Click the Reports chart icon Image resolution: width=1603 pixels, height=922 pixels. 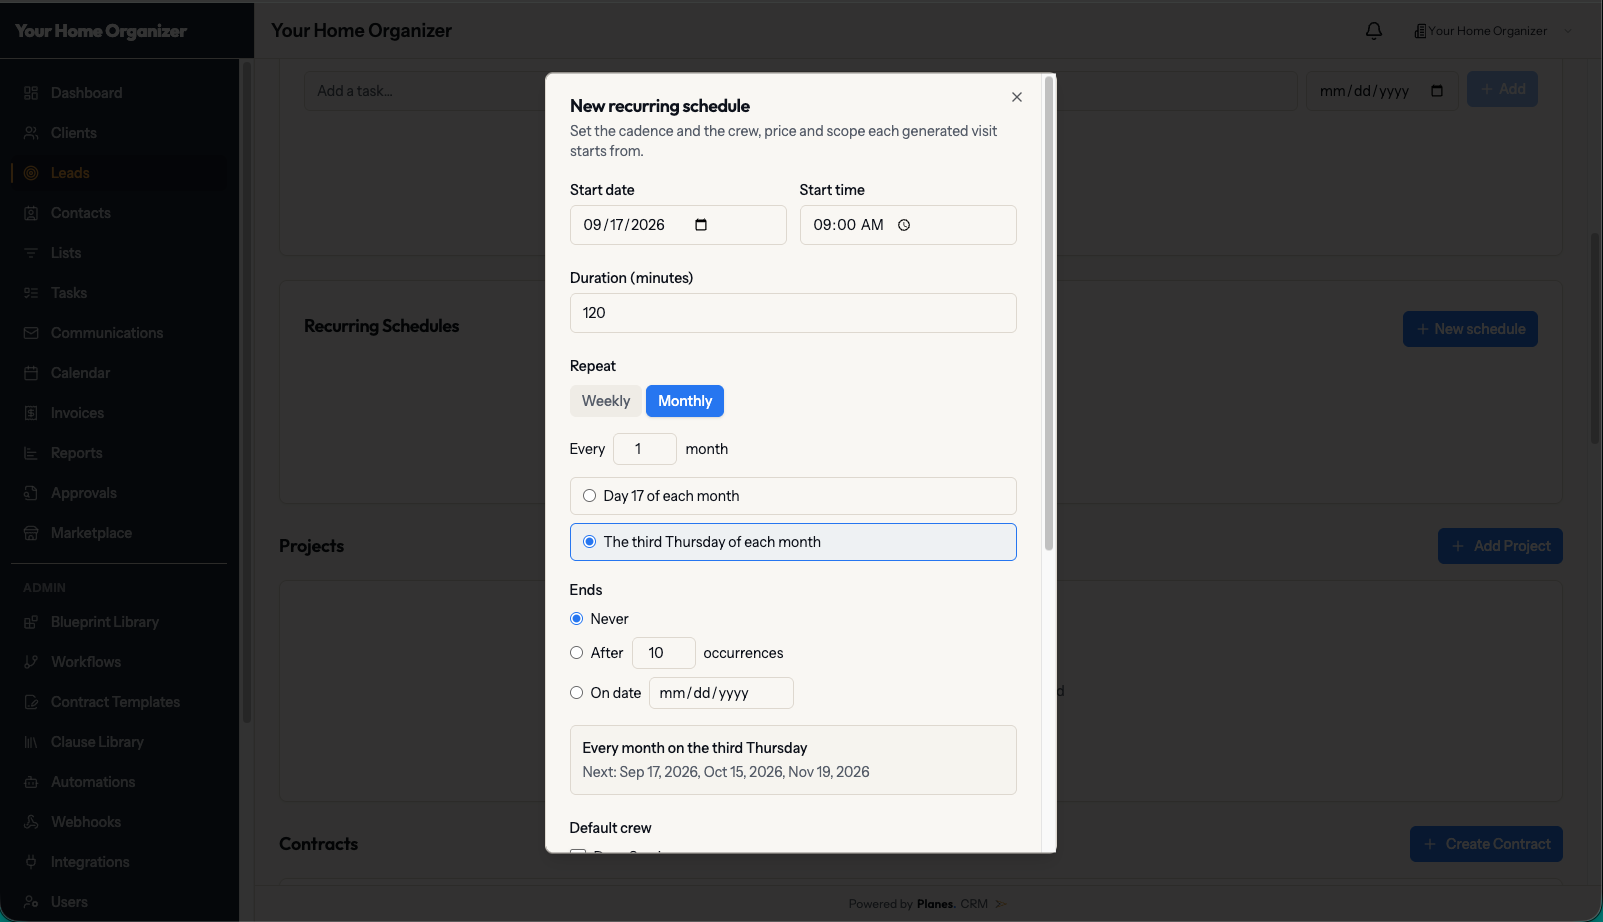[31, 453]
